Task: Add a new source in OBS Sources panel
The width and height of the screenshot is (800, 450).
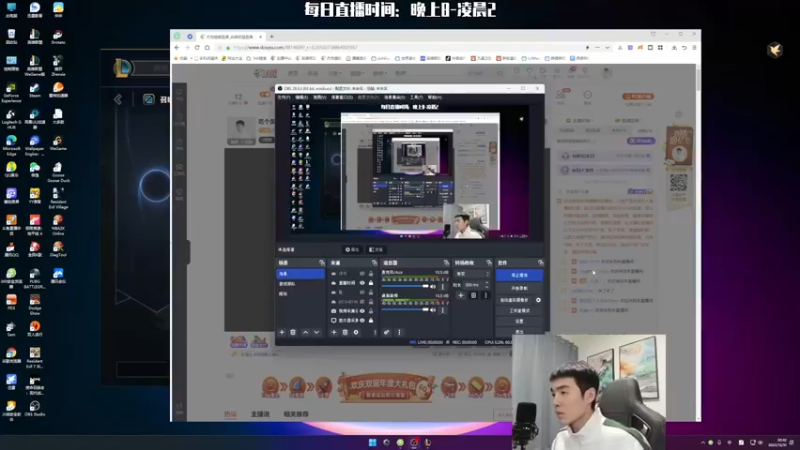Action: pos(334,332)
